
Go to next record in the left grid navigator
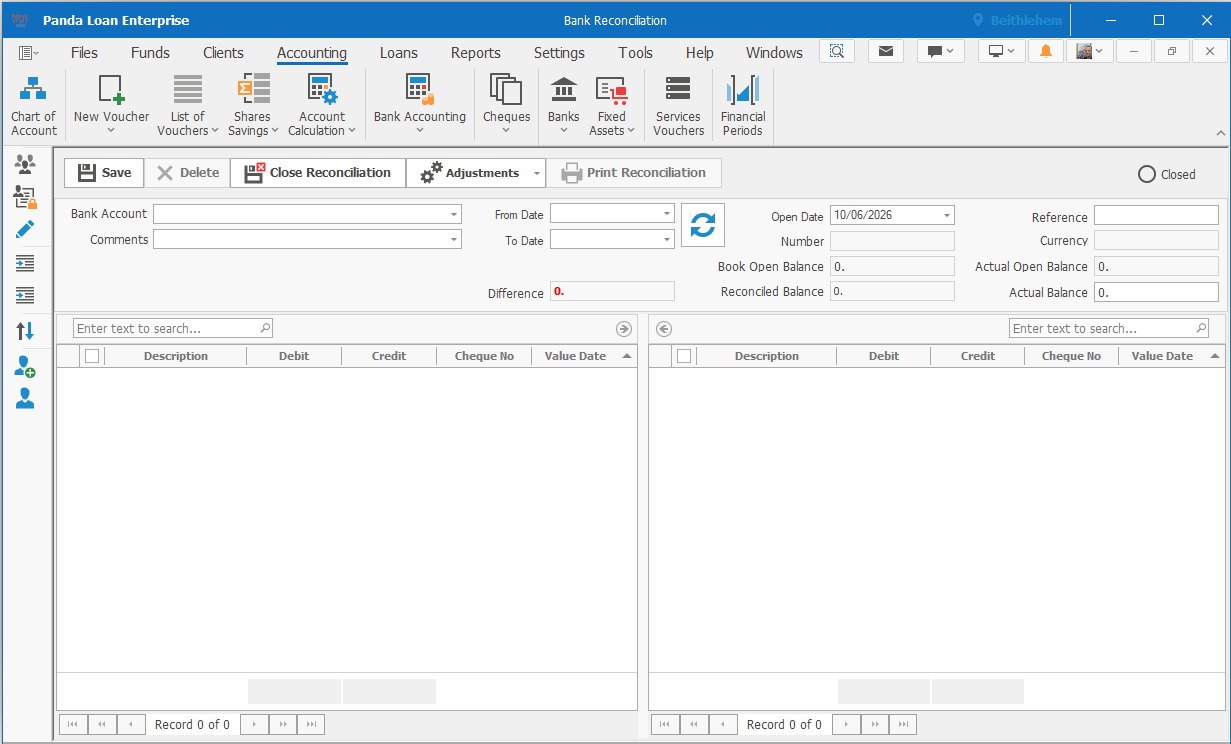click(254, 725)
